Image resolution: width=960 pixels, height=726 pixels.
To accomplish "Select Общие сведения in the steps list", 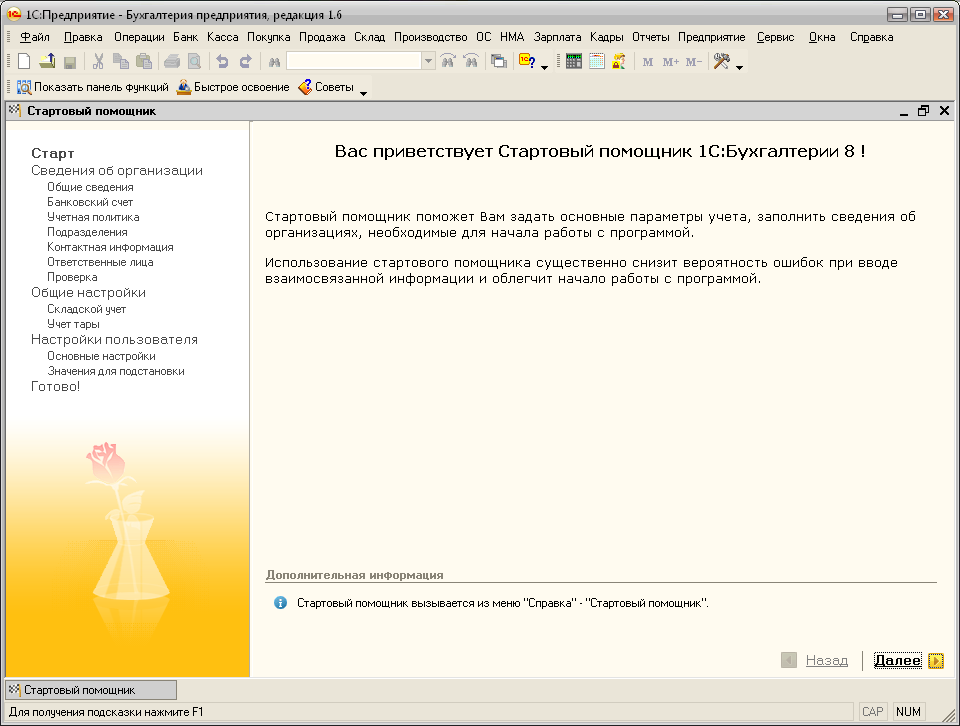I will [90, 187].
